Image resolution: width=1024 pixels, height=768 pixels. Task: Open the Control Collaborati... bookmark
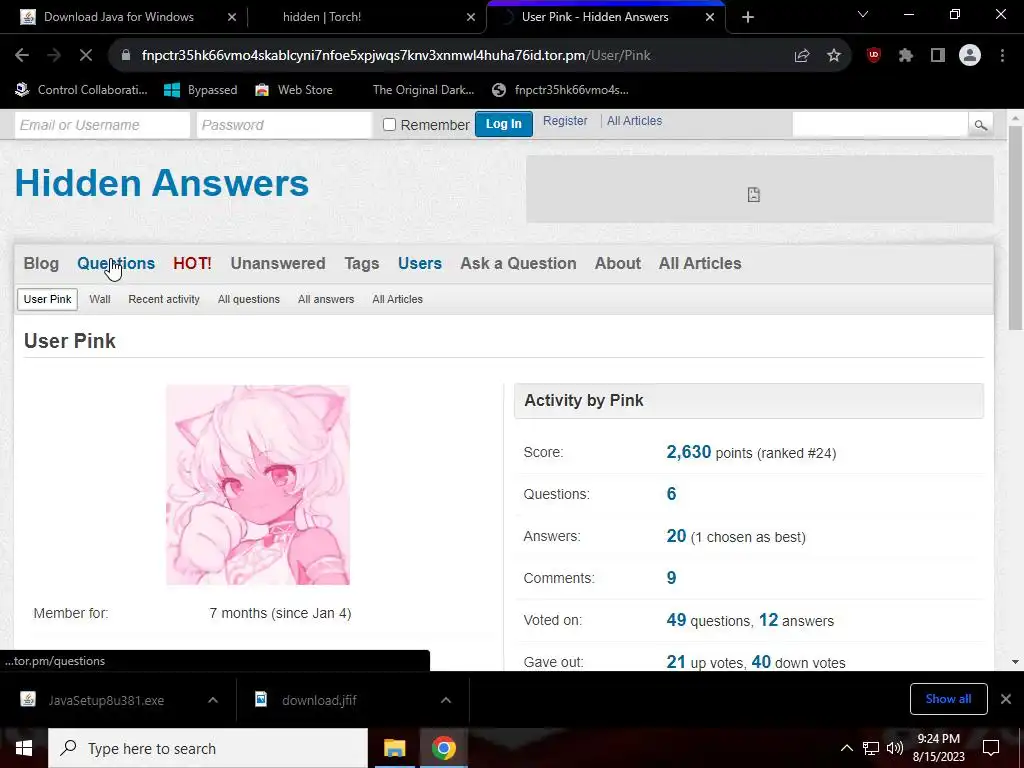tap(81, 90)
